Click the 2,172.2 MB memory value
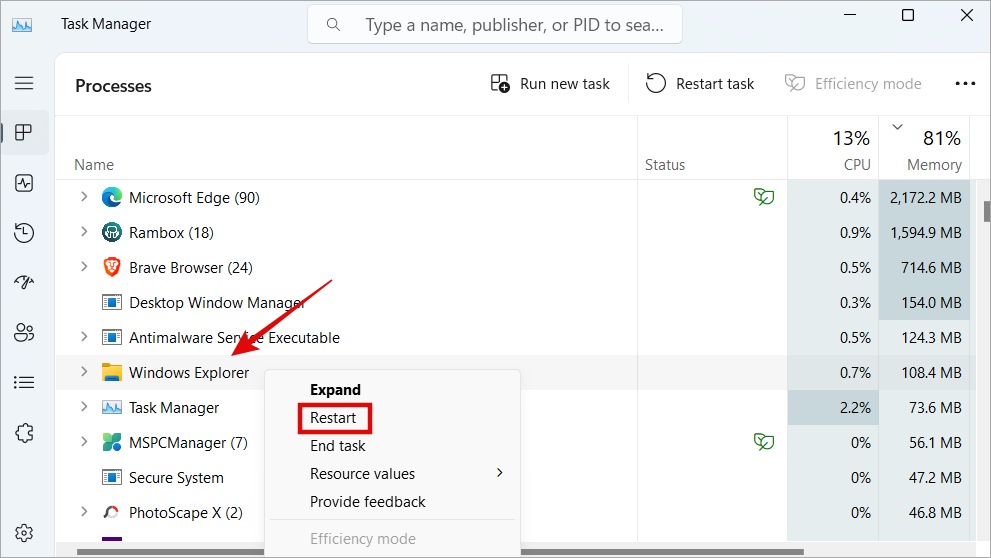This screenshot has height=558, width=991. (x=926, y=198)
